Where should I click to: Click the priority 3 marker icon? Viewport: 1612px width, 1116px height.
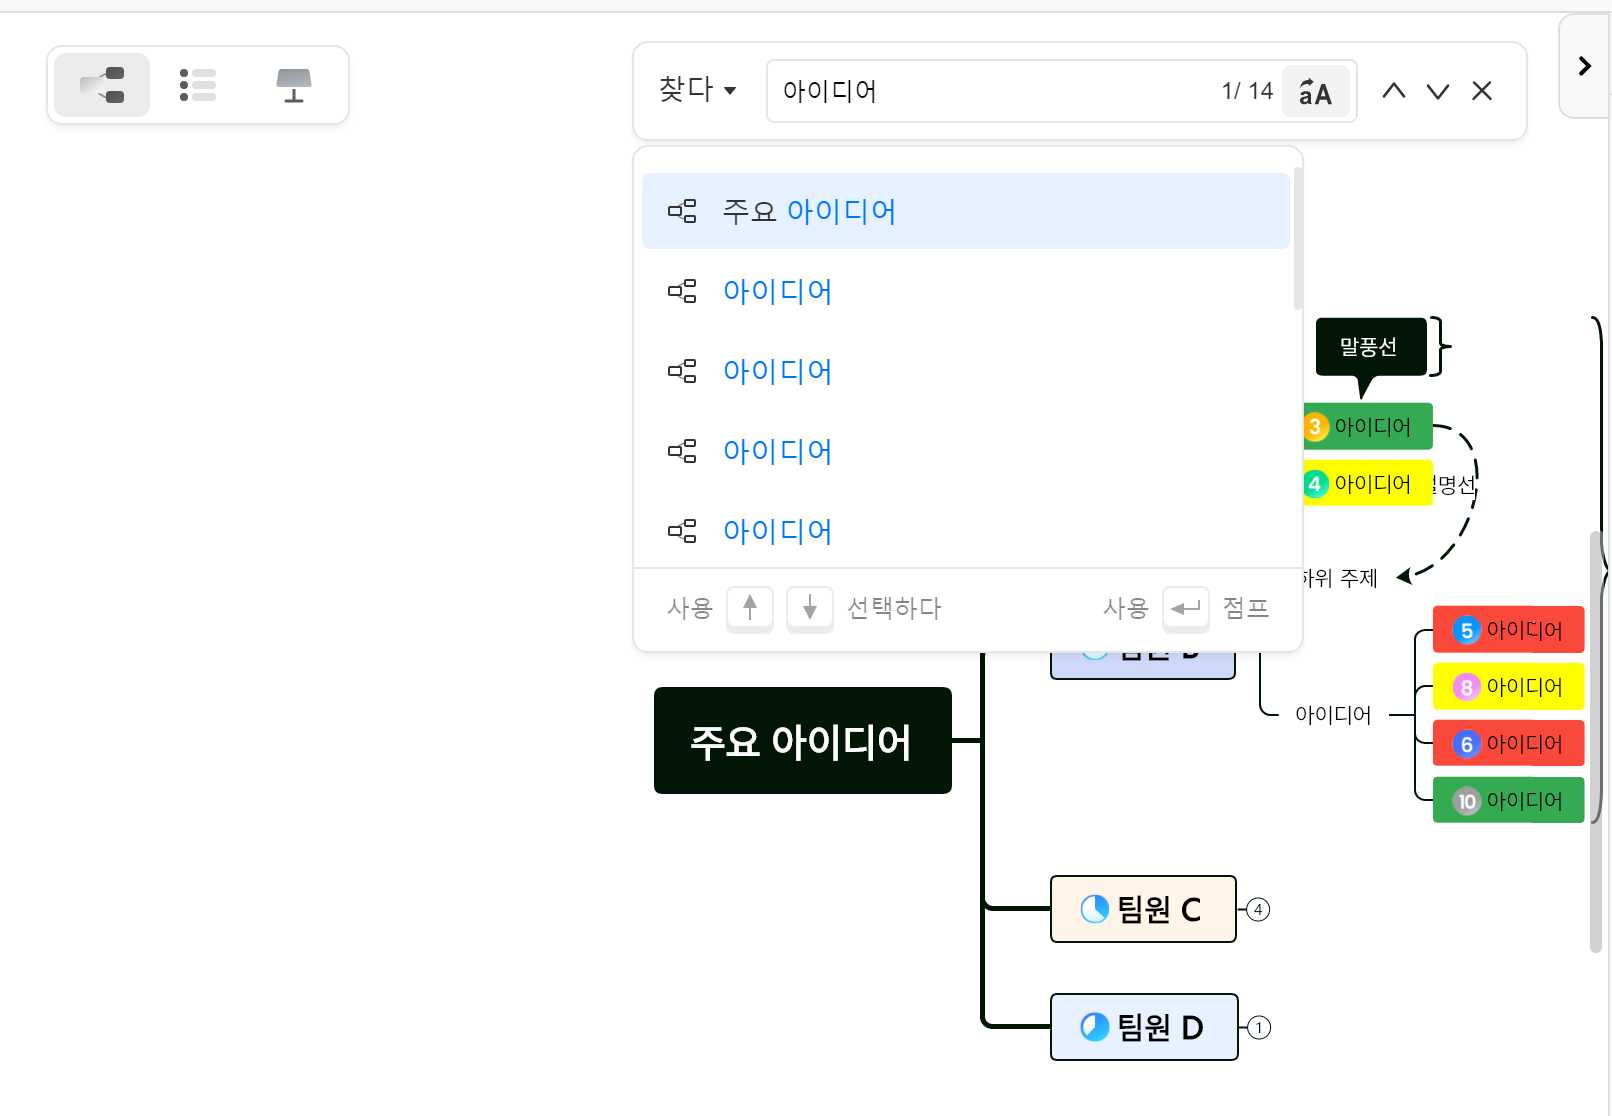click(1315, 427)
